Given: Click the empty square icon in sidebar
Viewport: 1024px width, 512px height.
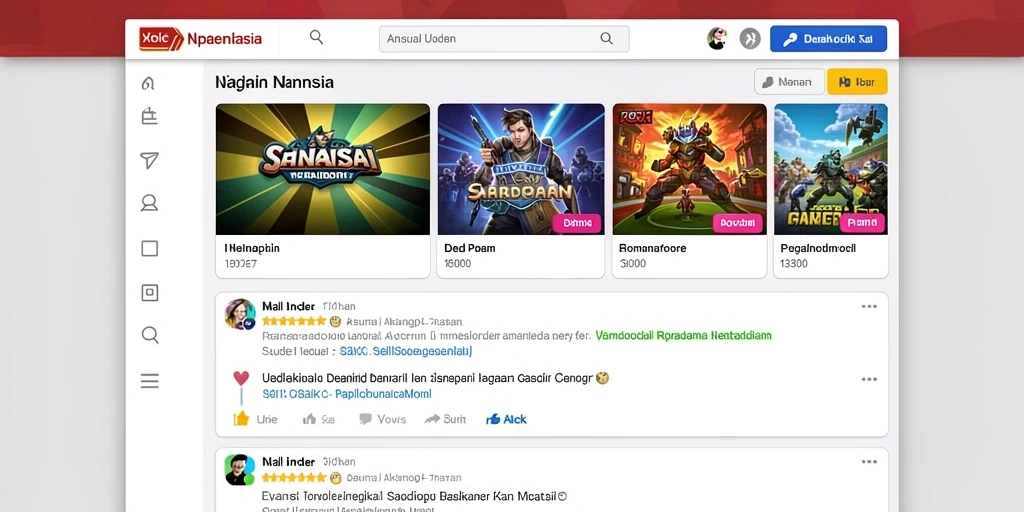Looking at the screenshot, I should click(150, 248).
